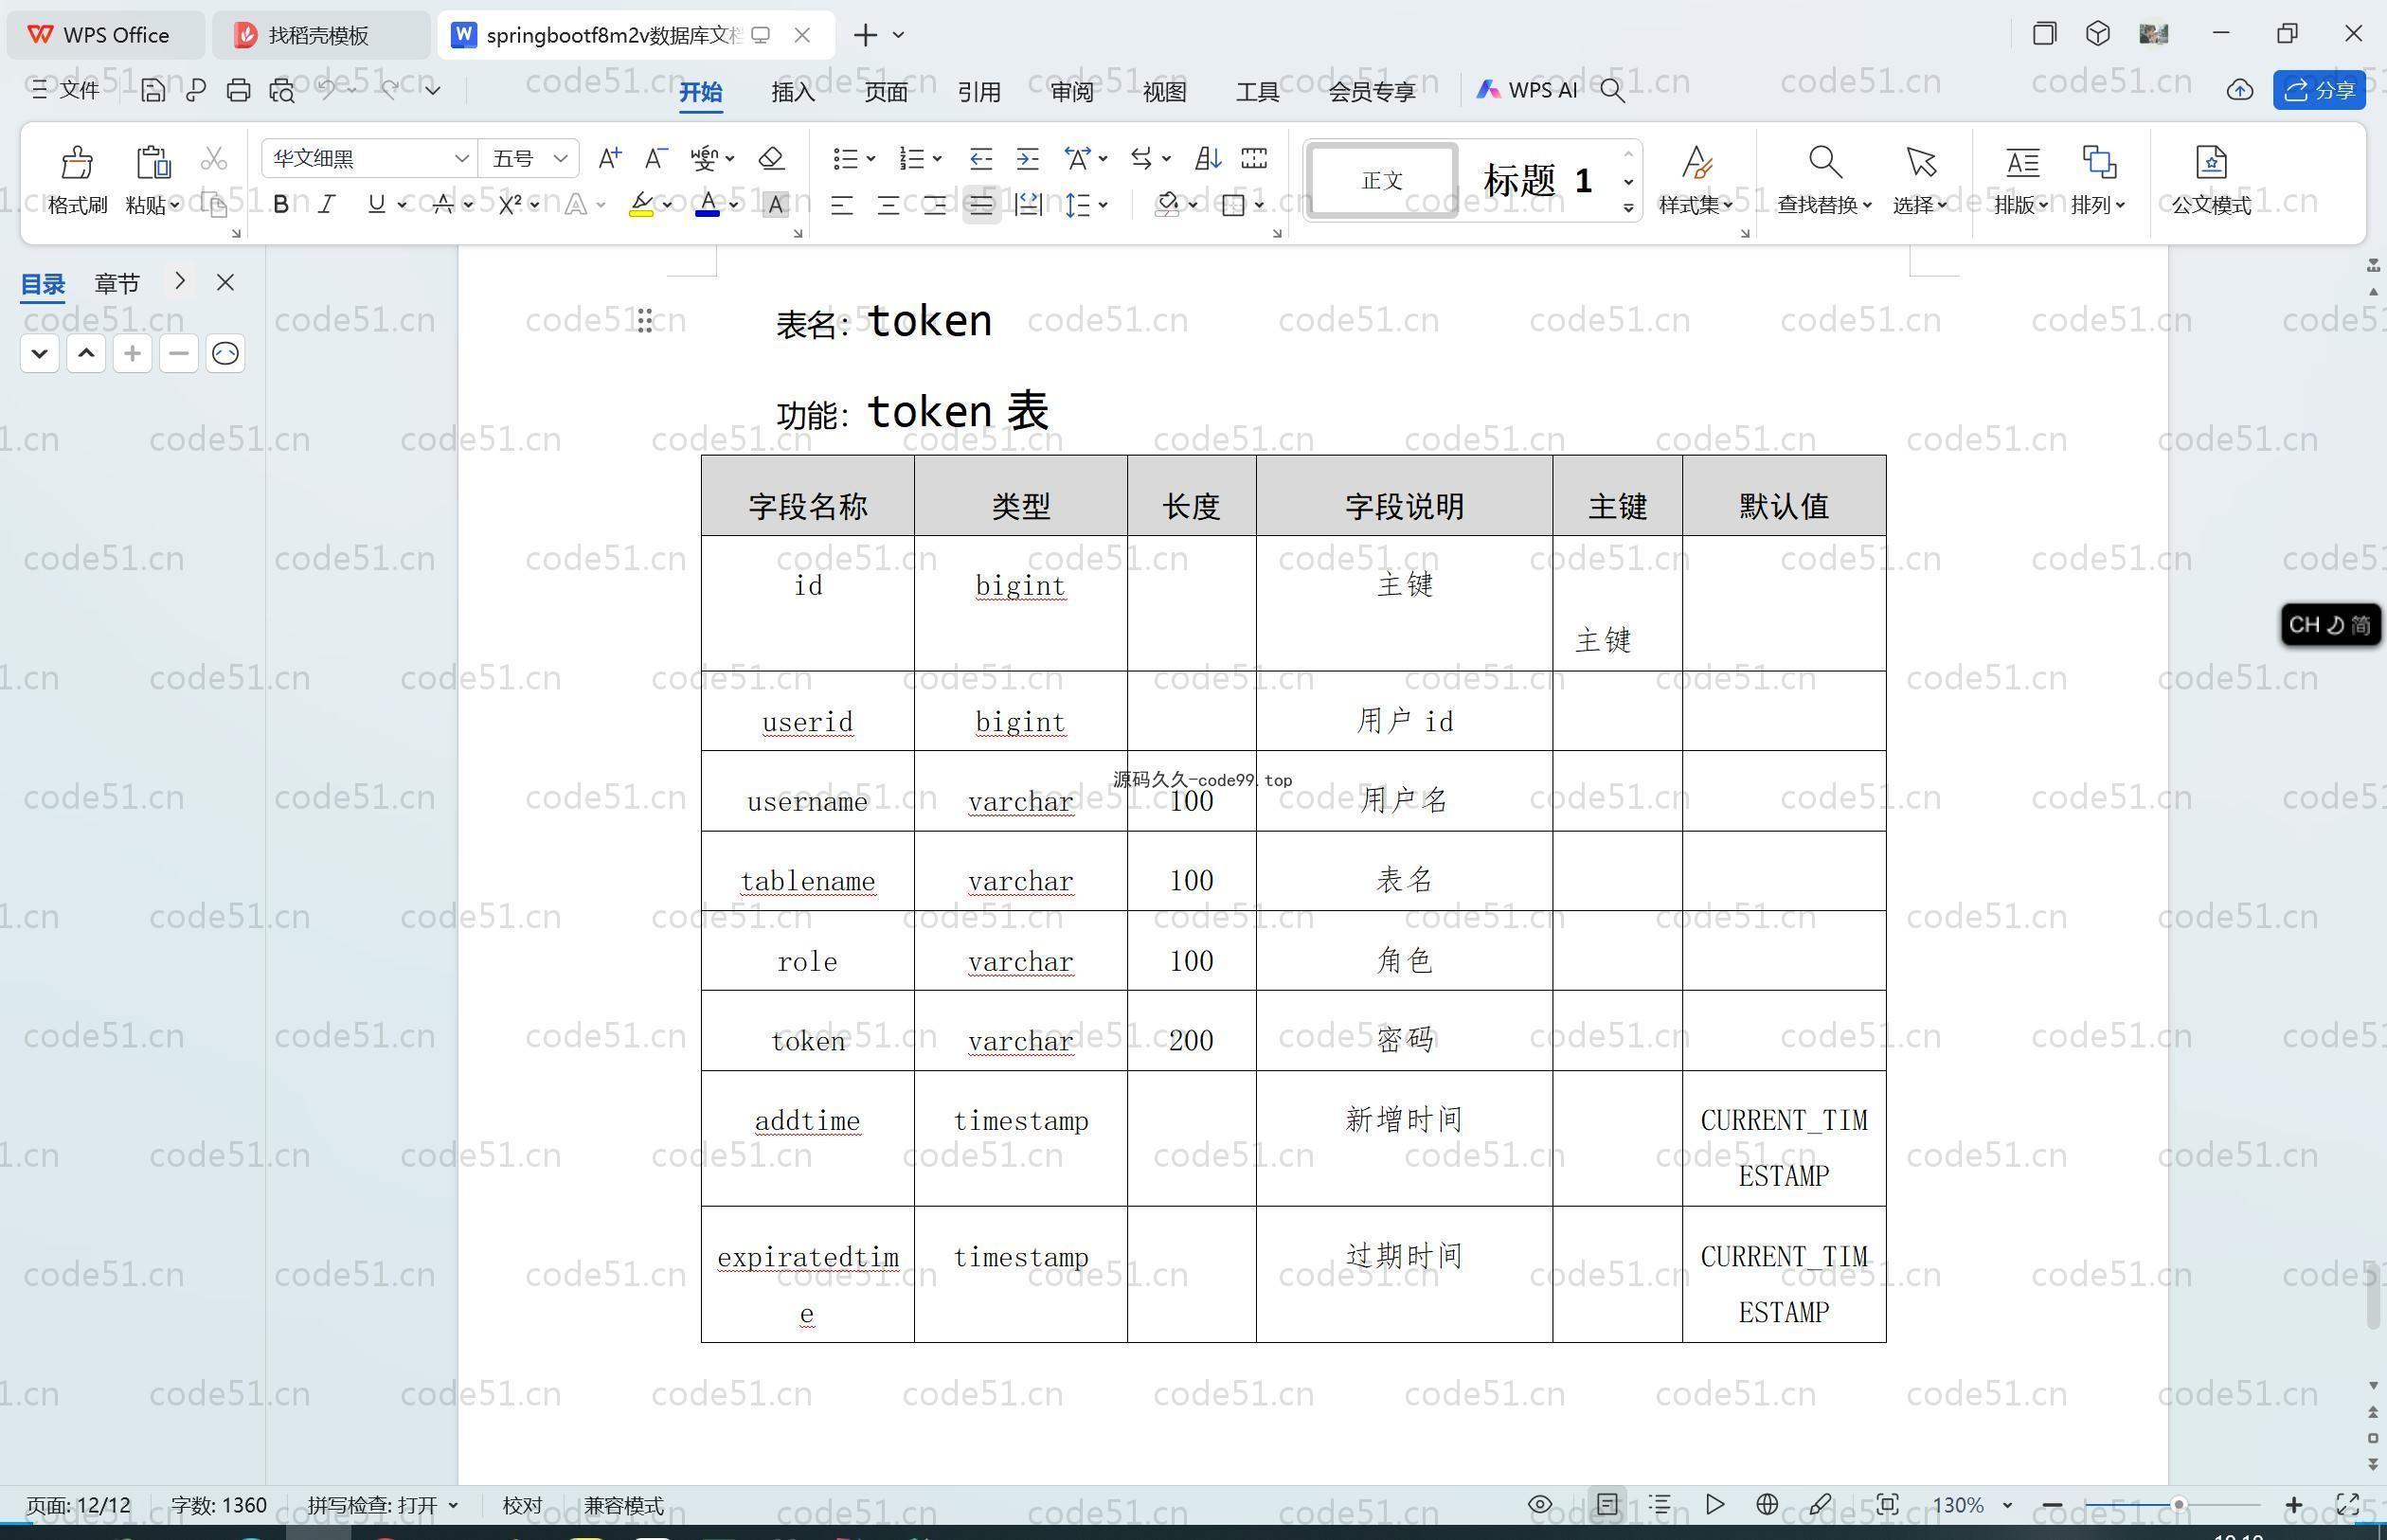Click the Increase Indent icon

tap(1028, 158)
